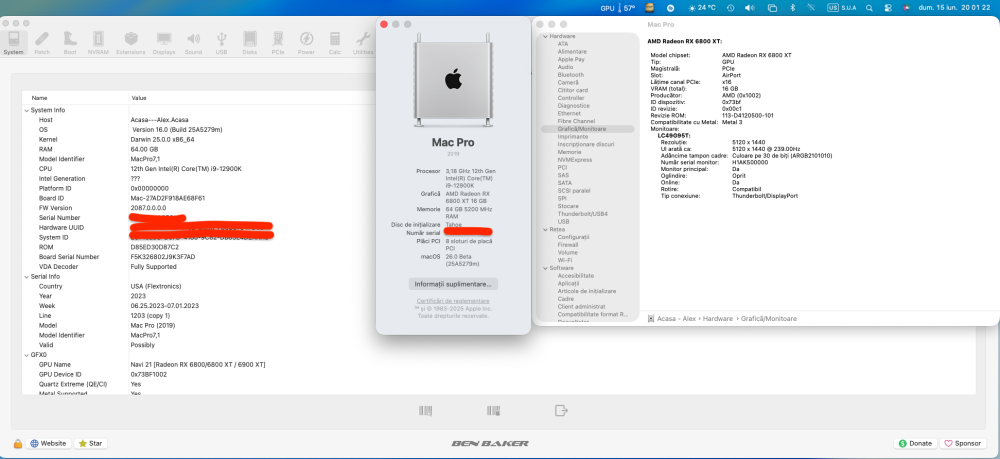Open the Time Machine menu bar icon
1000x459 pixels.
(x=730, y=8)
